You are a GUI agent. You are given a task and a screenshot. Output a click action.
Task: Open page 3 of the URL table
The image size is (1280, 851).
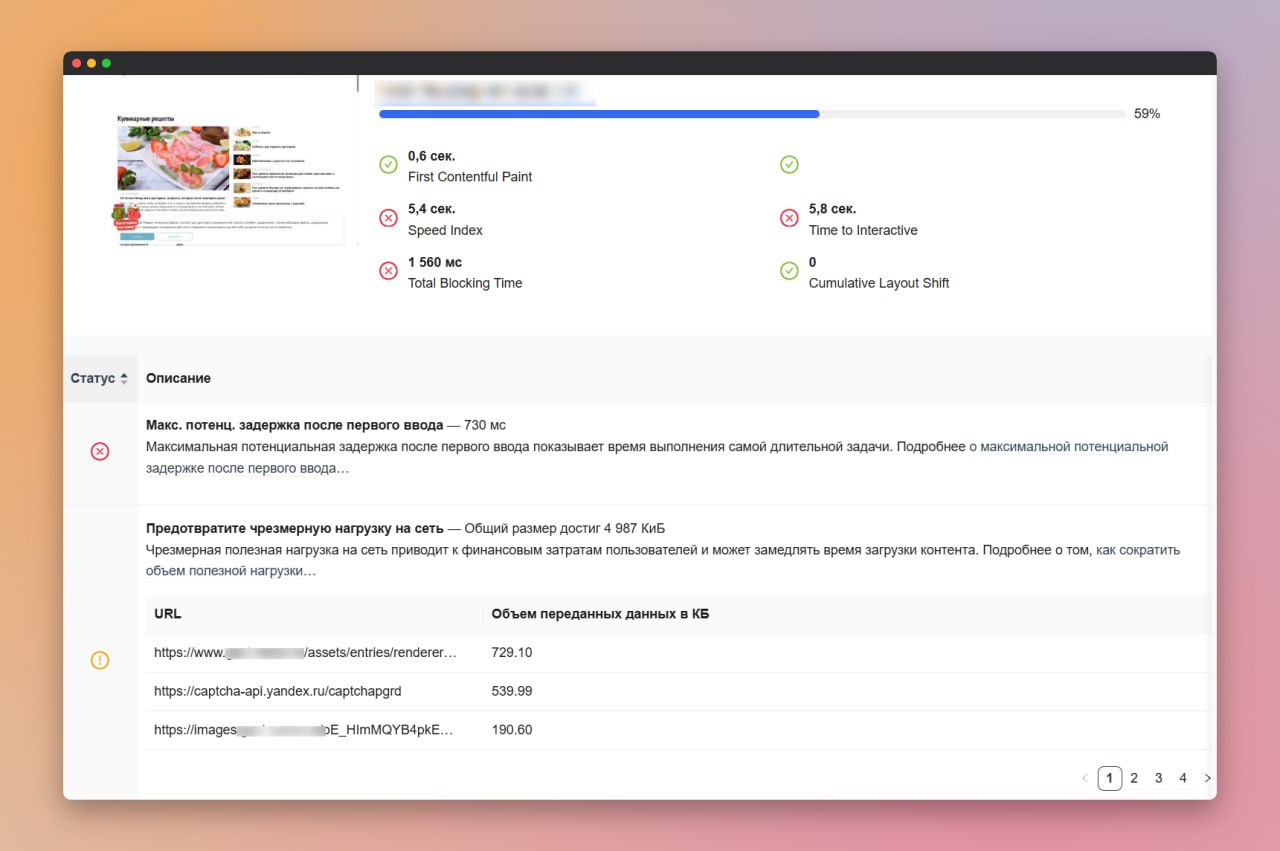pos(1158,778)
